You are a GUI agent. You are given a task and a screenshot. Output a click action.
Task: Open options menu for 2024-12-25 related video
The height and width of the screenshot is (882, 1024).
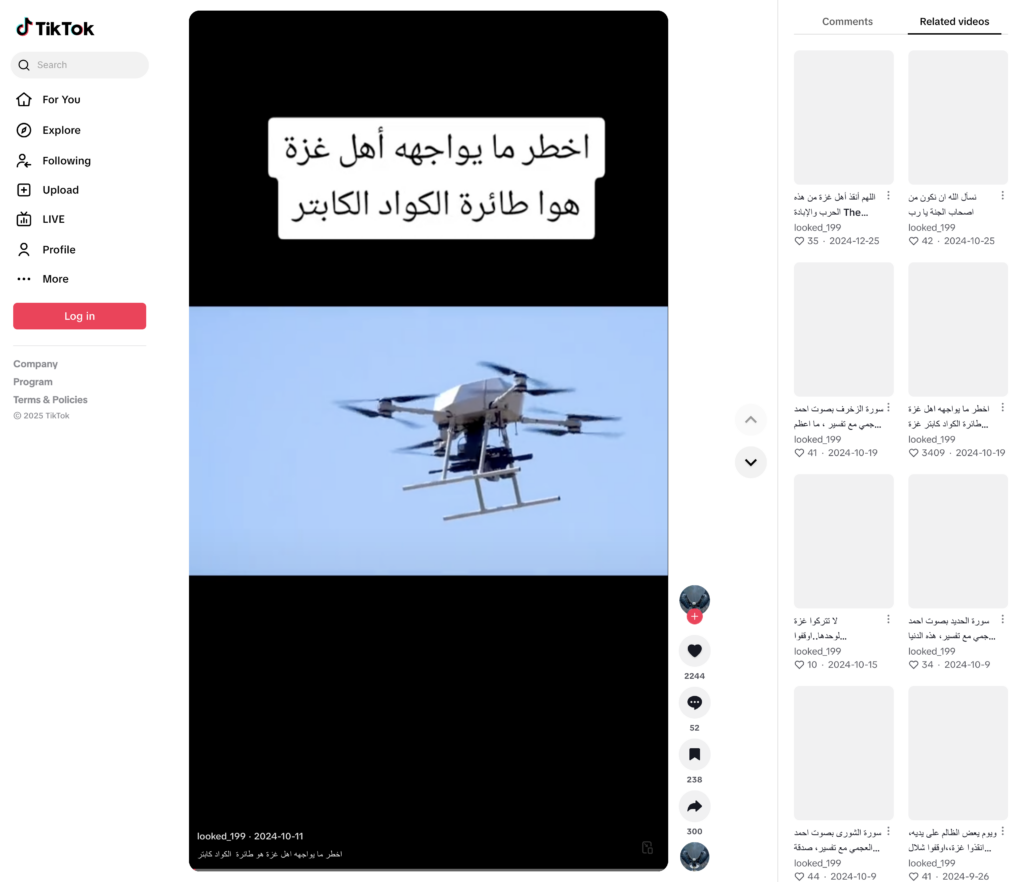click(888, 196)
